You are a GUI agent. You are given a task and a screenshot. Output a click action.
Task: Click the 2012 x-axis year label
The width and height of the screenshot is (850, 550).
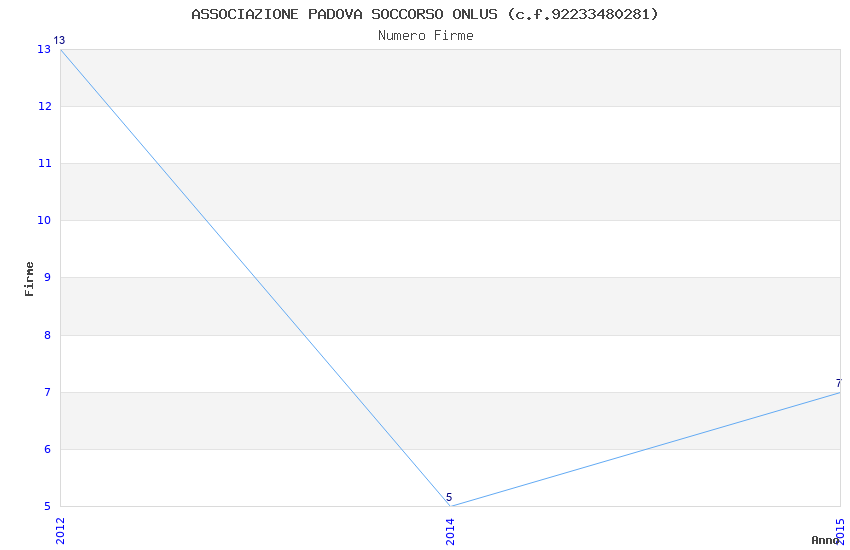60,531
